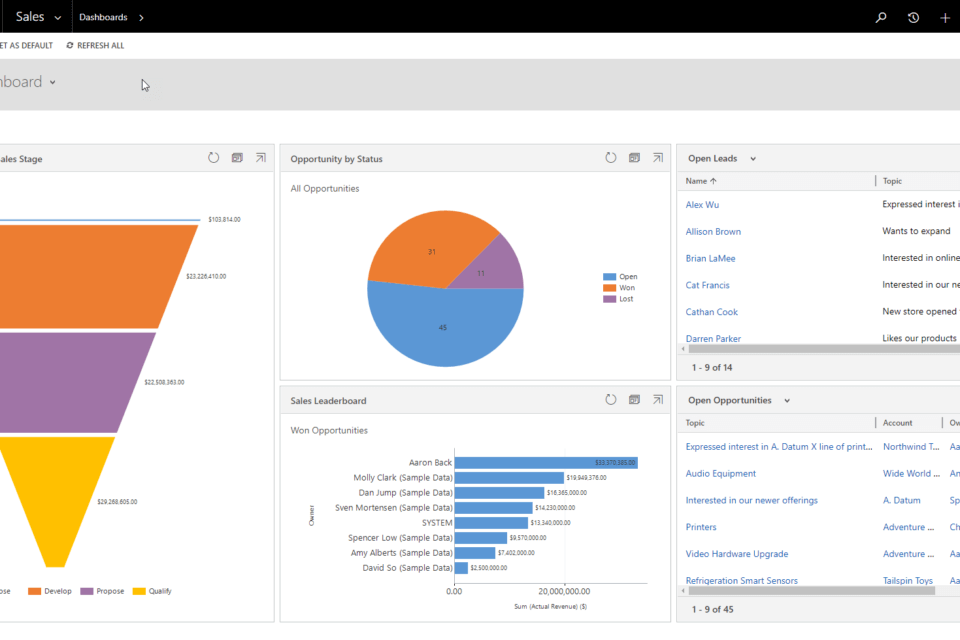
Task: Enlarge the Opportunity by Status chart
Action: (657, 158)
